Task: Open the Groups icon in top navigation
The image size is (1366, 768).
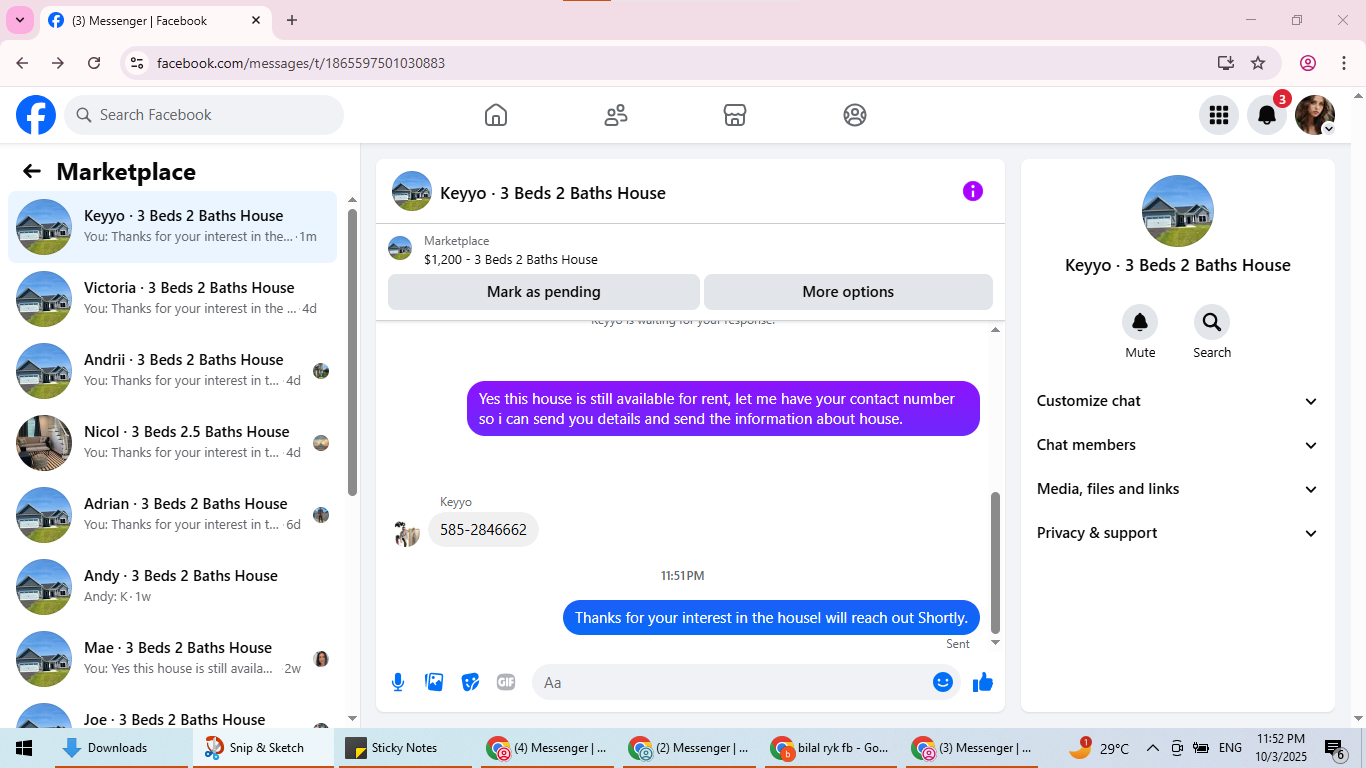Action: [x=855, y=115]
